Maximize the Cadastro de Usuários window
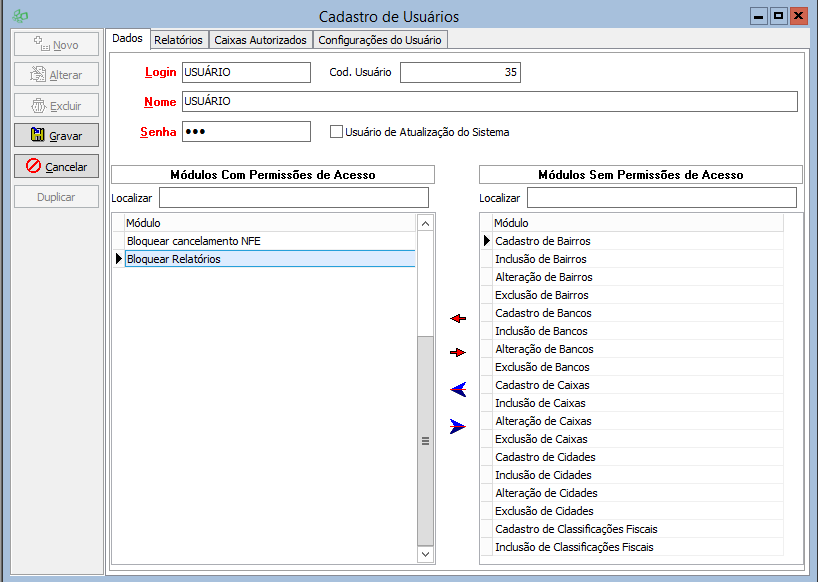Screen dimensions: 818x582 (778, 16)
